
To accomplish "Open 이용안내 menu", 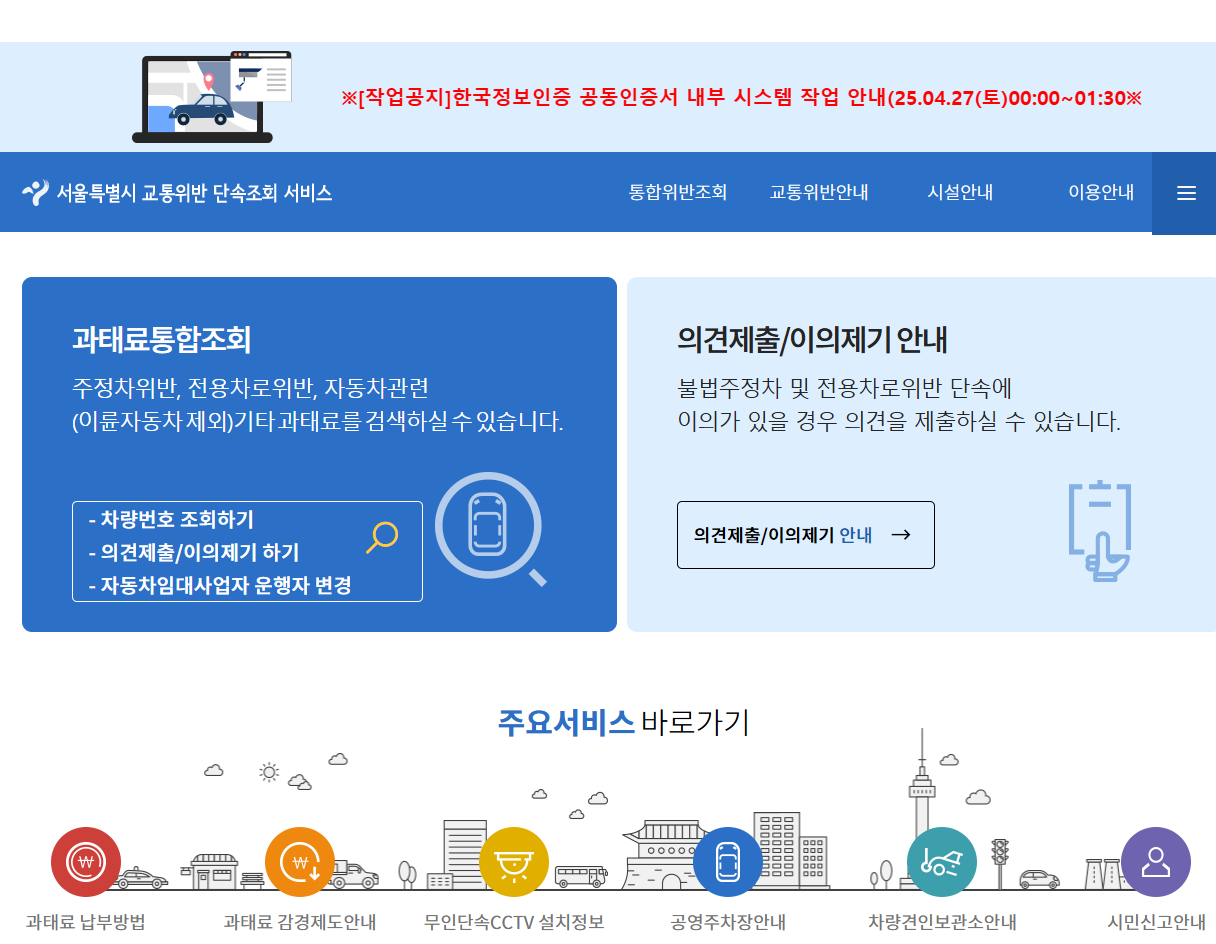I will [1101, 193].
